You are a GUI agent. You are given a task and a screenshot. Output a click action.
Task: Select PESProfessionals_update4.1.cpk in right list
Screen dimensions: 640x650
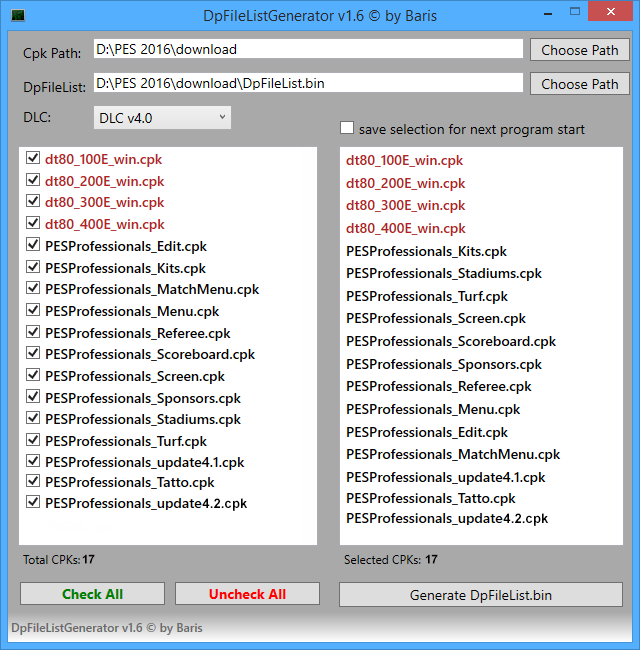pyautogui.click(x=446, y=478)
